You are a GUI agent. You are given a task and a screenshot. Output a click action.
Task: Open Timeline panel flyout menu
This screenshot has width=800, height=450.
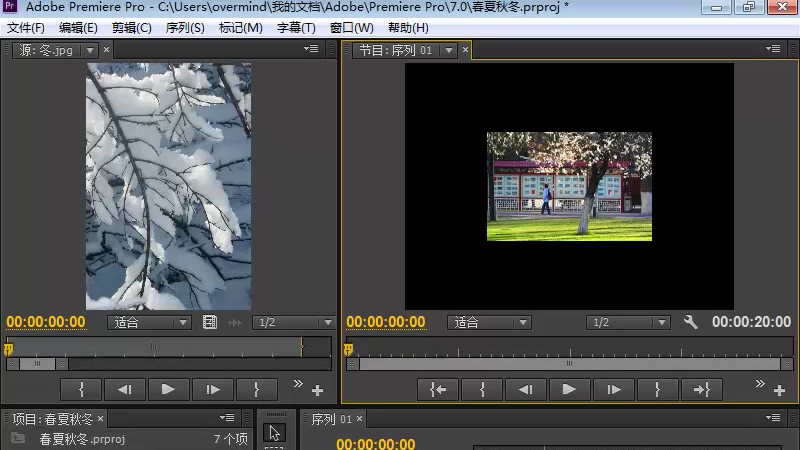(772, 418)
